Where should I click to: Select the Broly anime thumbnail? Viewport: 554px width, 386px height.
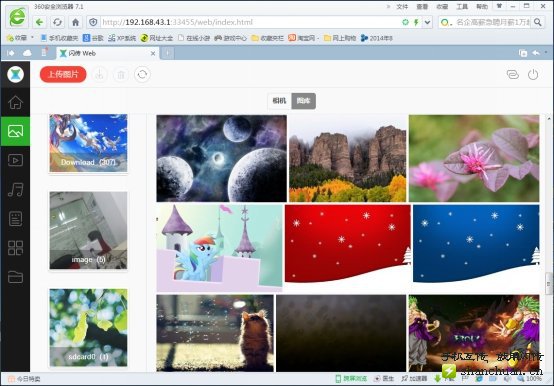pyautogui.click(x=474, y=333)
